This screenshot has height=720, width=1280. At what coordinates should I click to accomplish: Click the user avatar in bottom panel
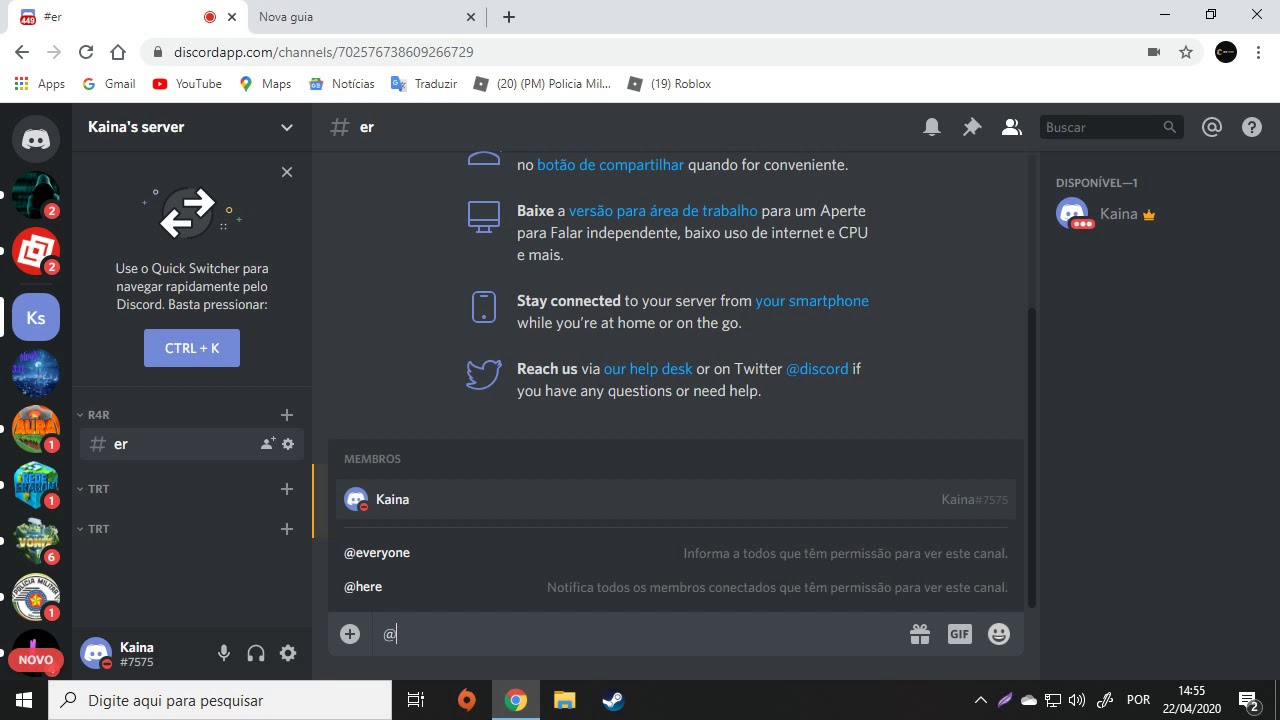pyautogui.click(x=96, y=653)
